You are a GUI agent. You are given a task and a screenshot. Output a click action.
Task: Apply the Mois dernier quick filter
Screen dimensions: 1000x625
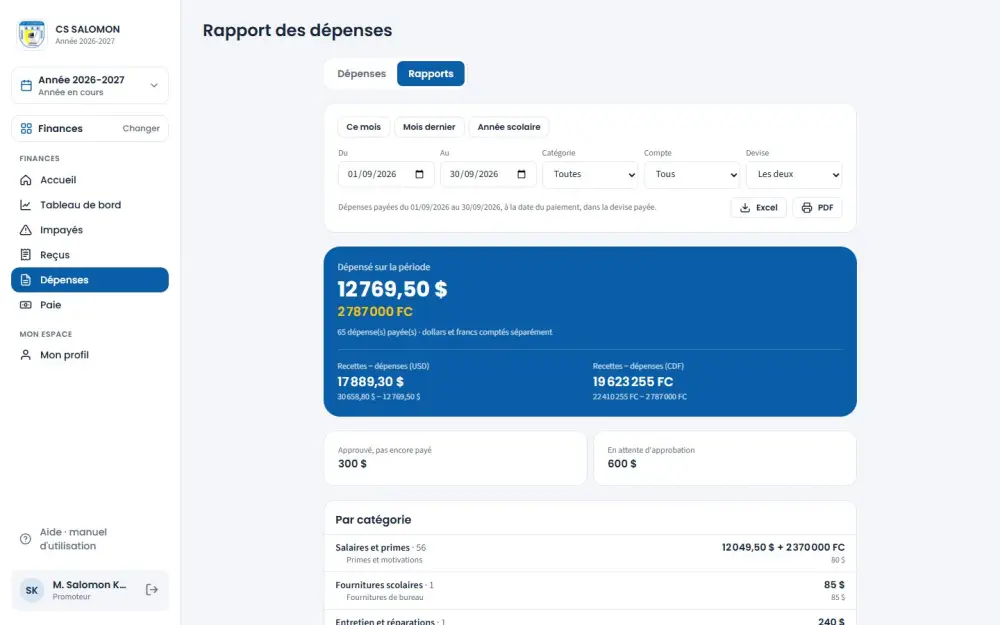(x=429, y=127)
